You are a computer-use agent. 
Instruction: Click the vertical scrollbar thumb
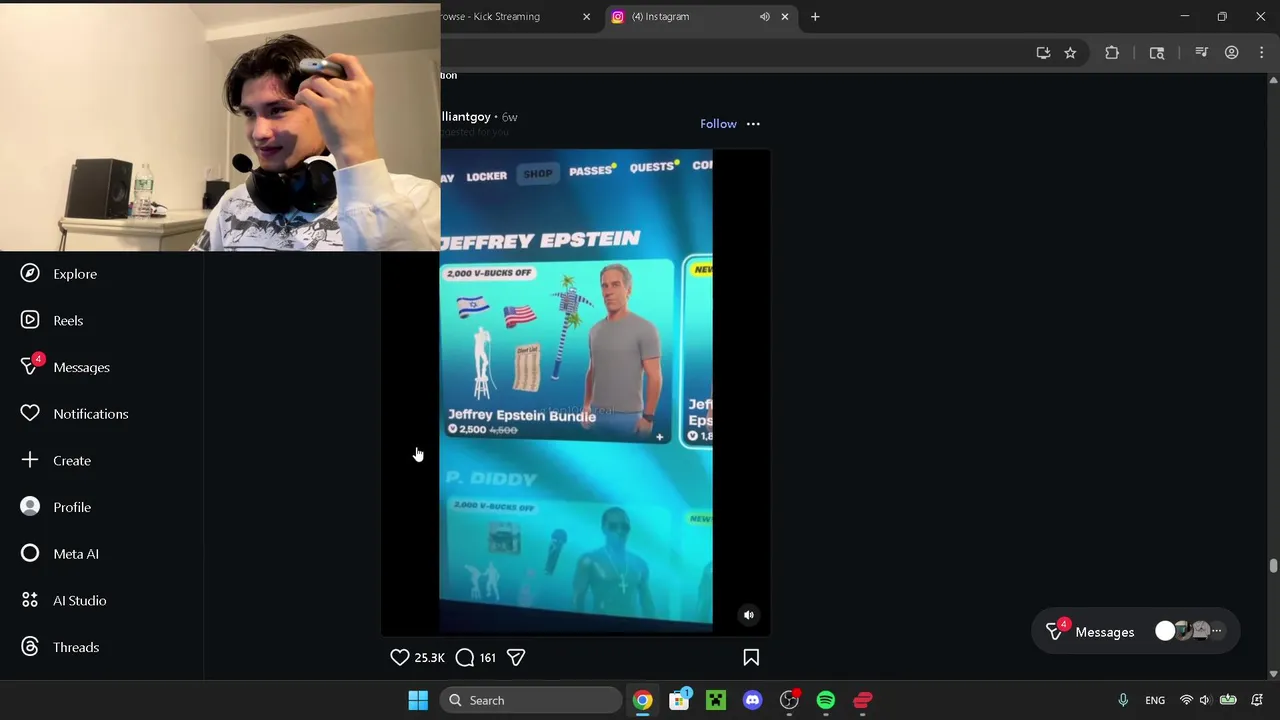tap(1273, 566)
